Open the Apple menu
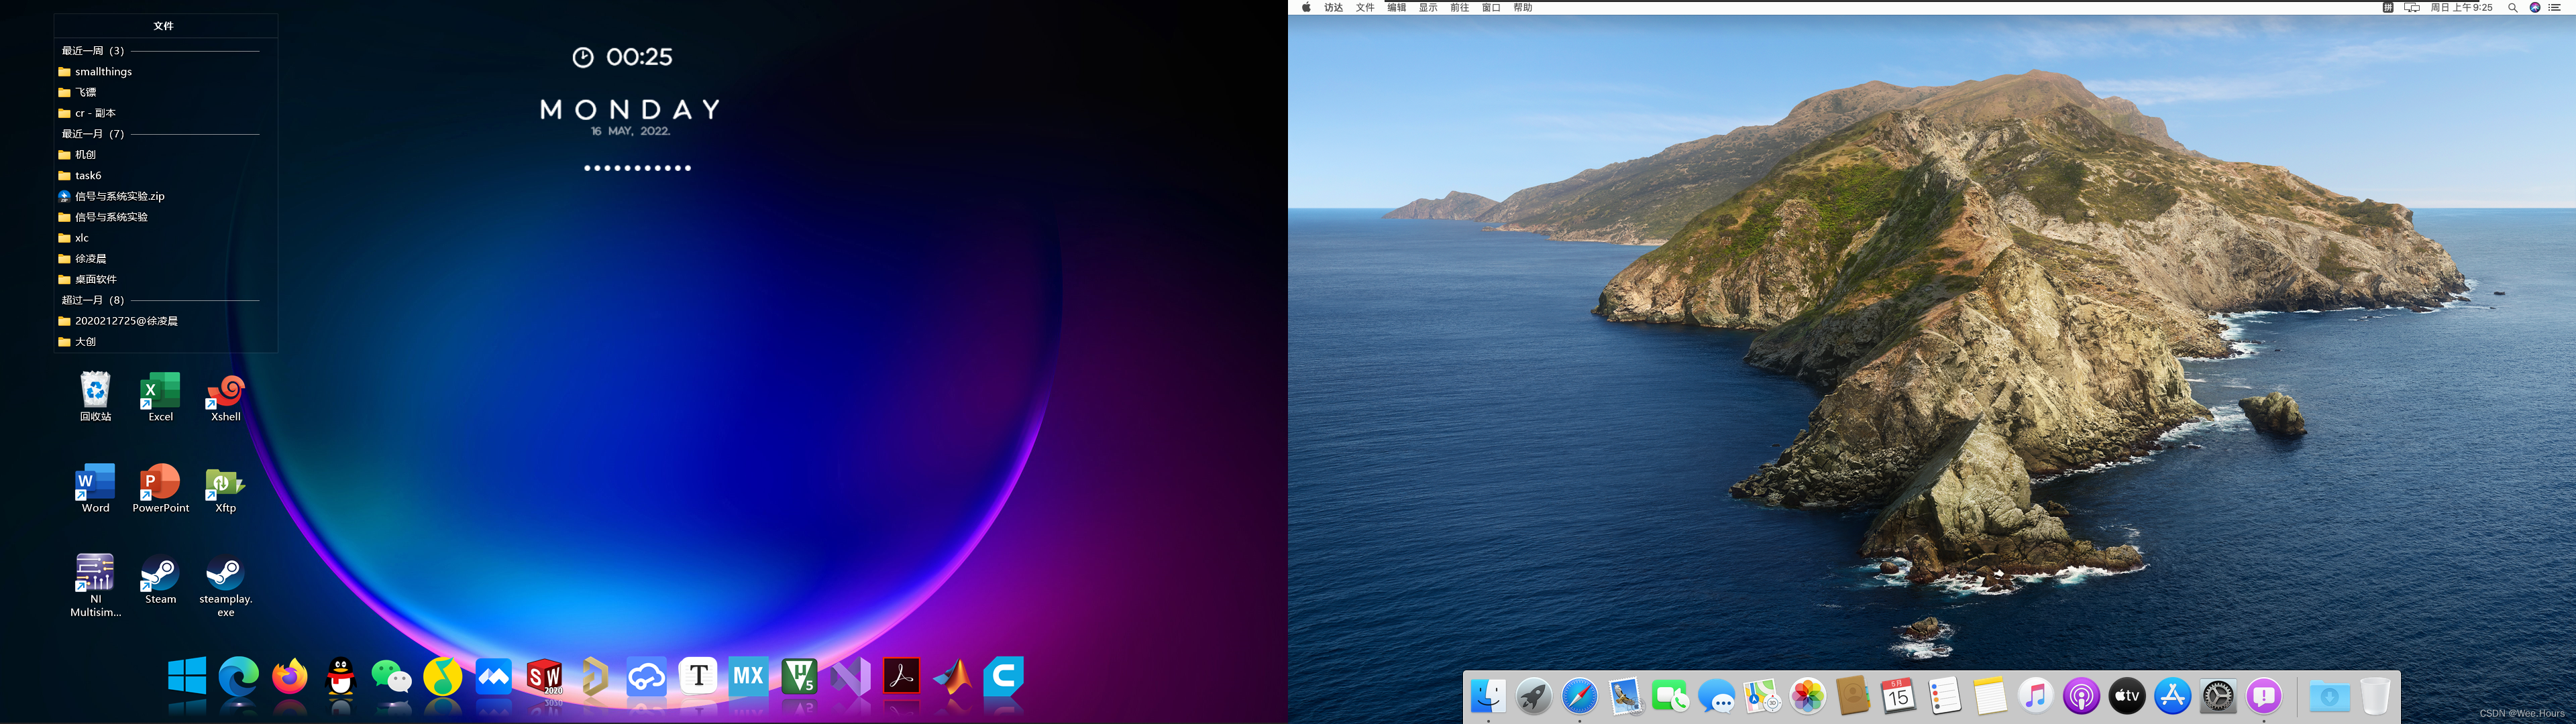This screenshot has width=2576, height=724. (x=1306, y=8)
